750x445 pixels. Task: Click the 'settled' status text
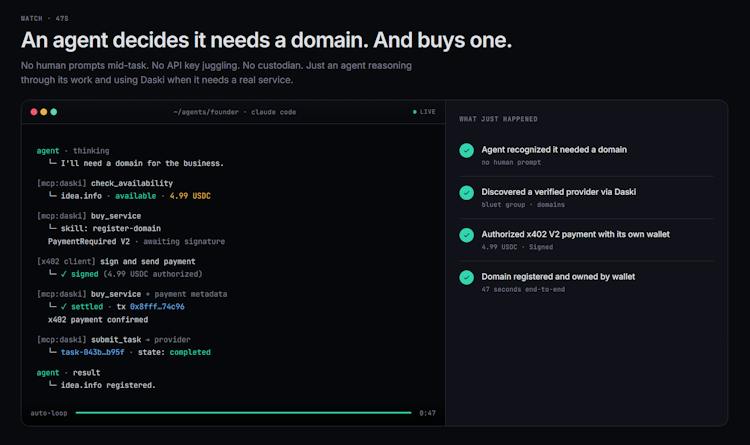(x=87, y=307)
